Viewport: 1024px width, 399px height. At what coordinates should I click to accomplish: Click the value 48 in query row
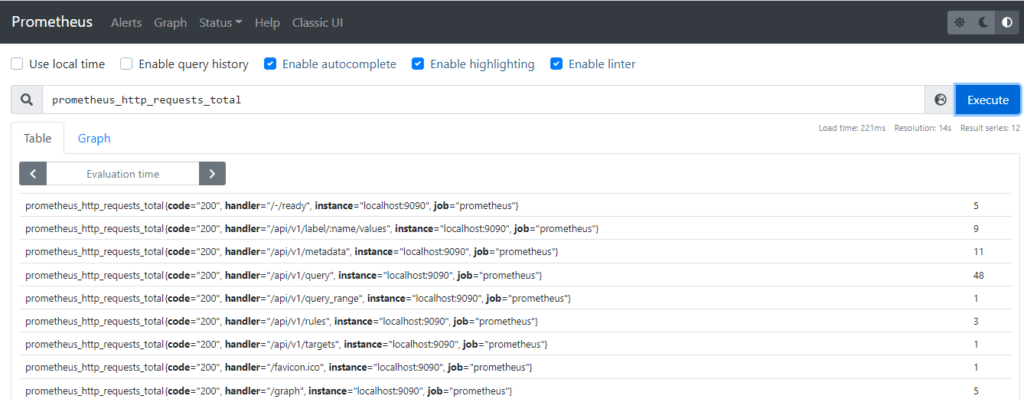[x=978, y=275]
